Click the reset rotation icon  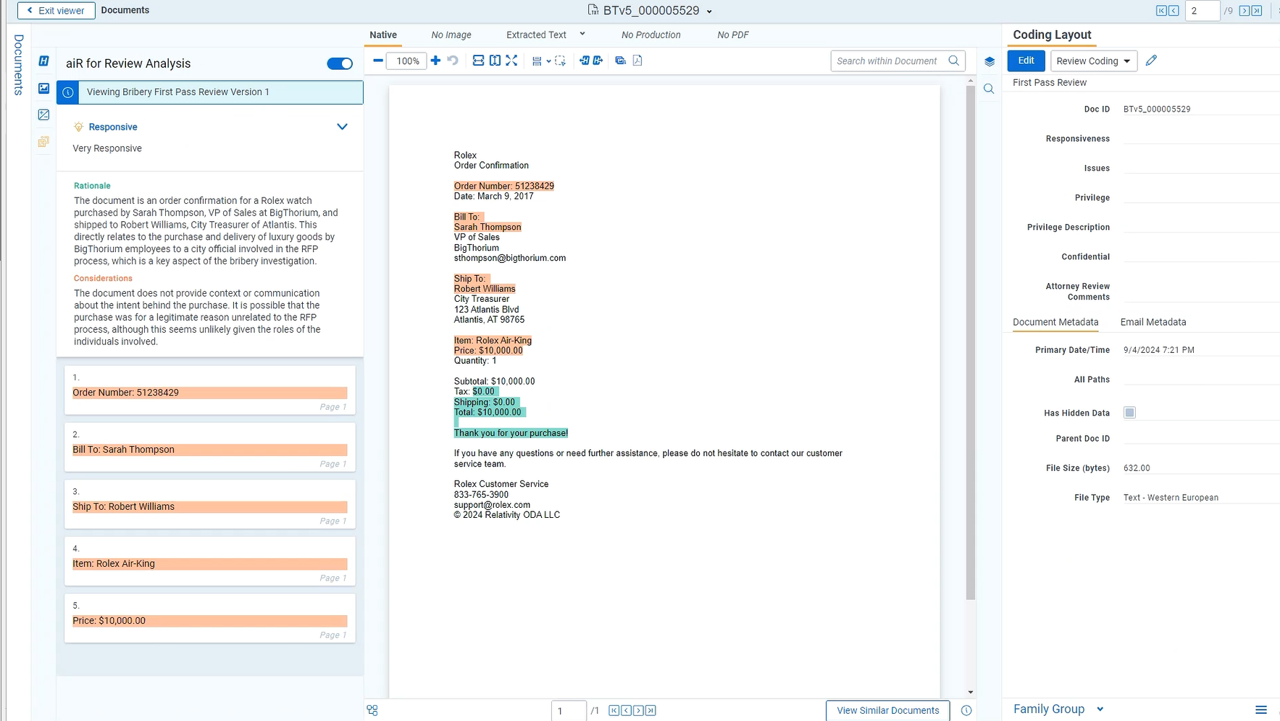[x=452, y=60]
